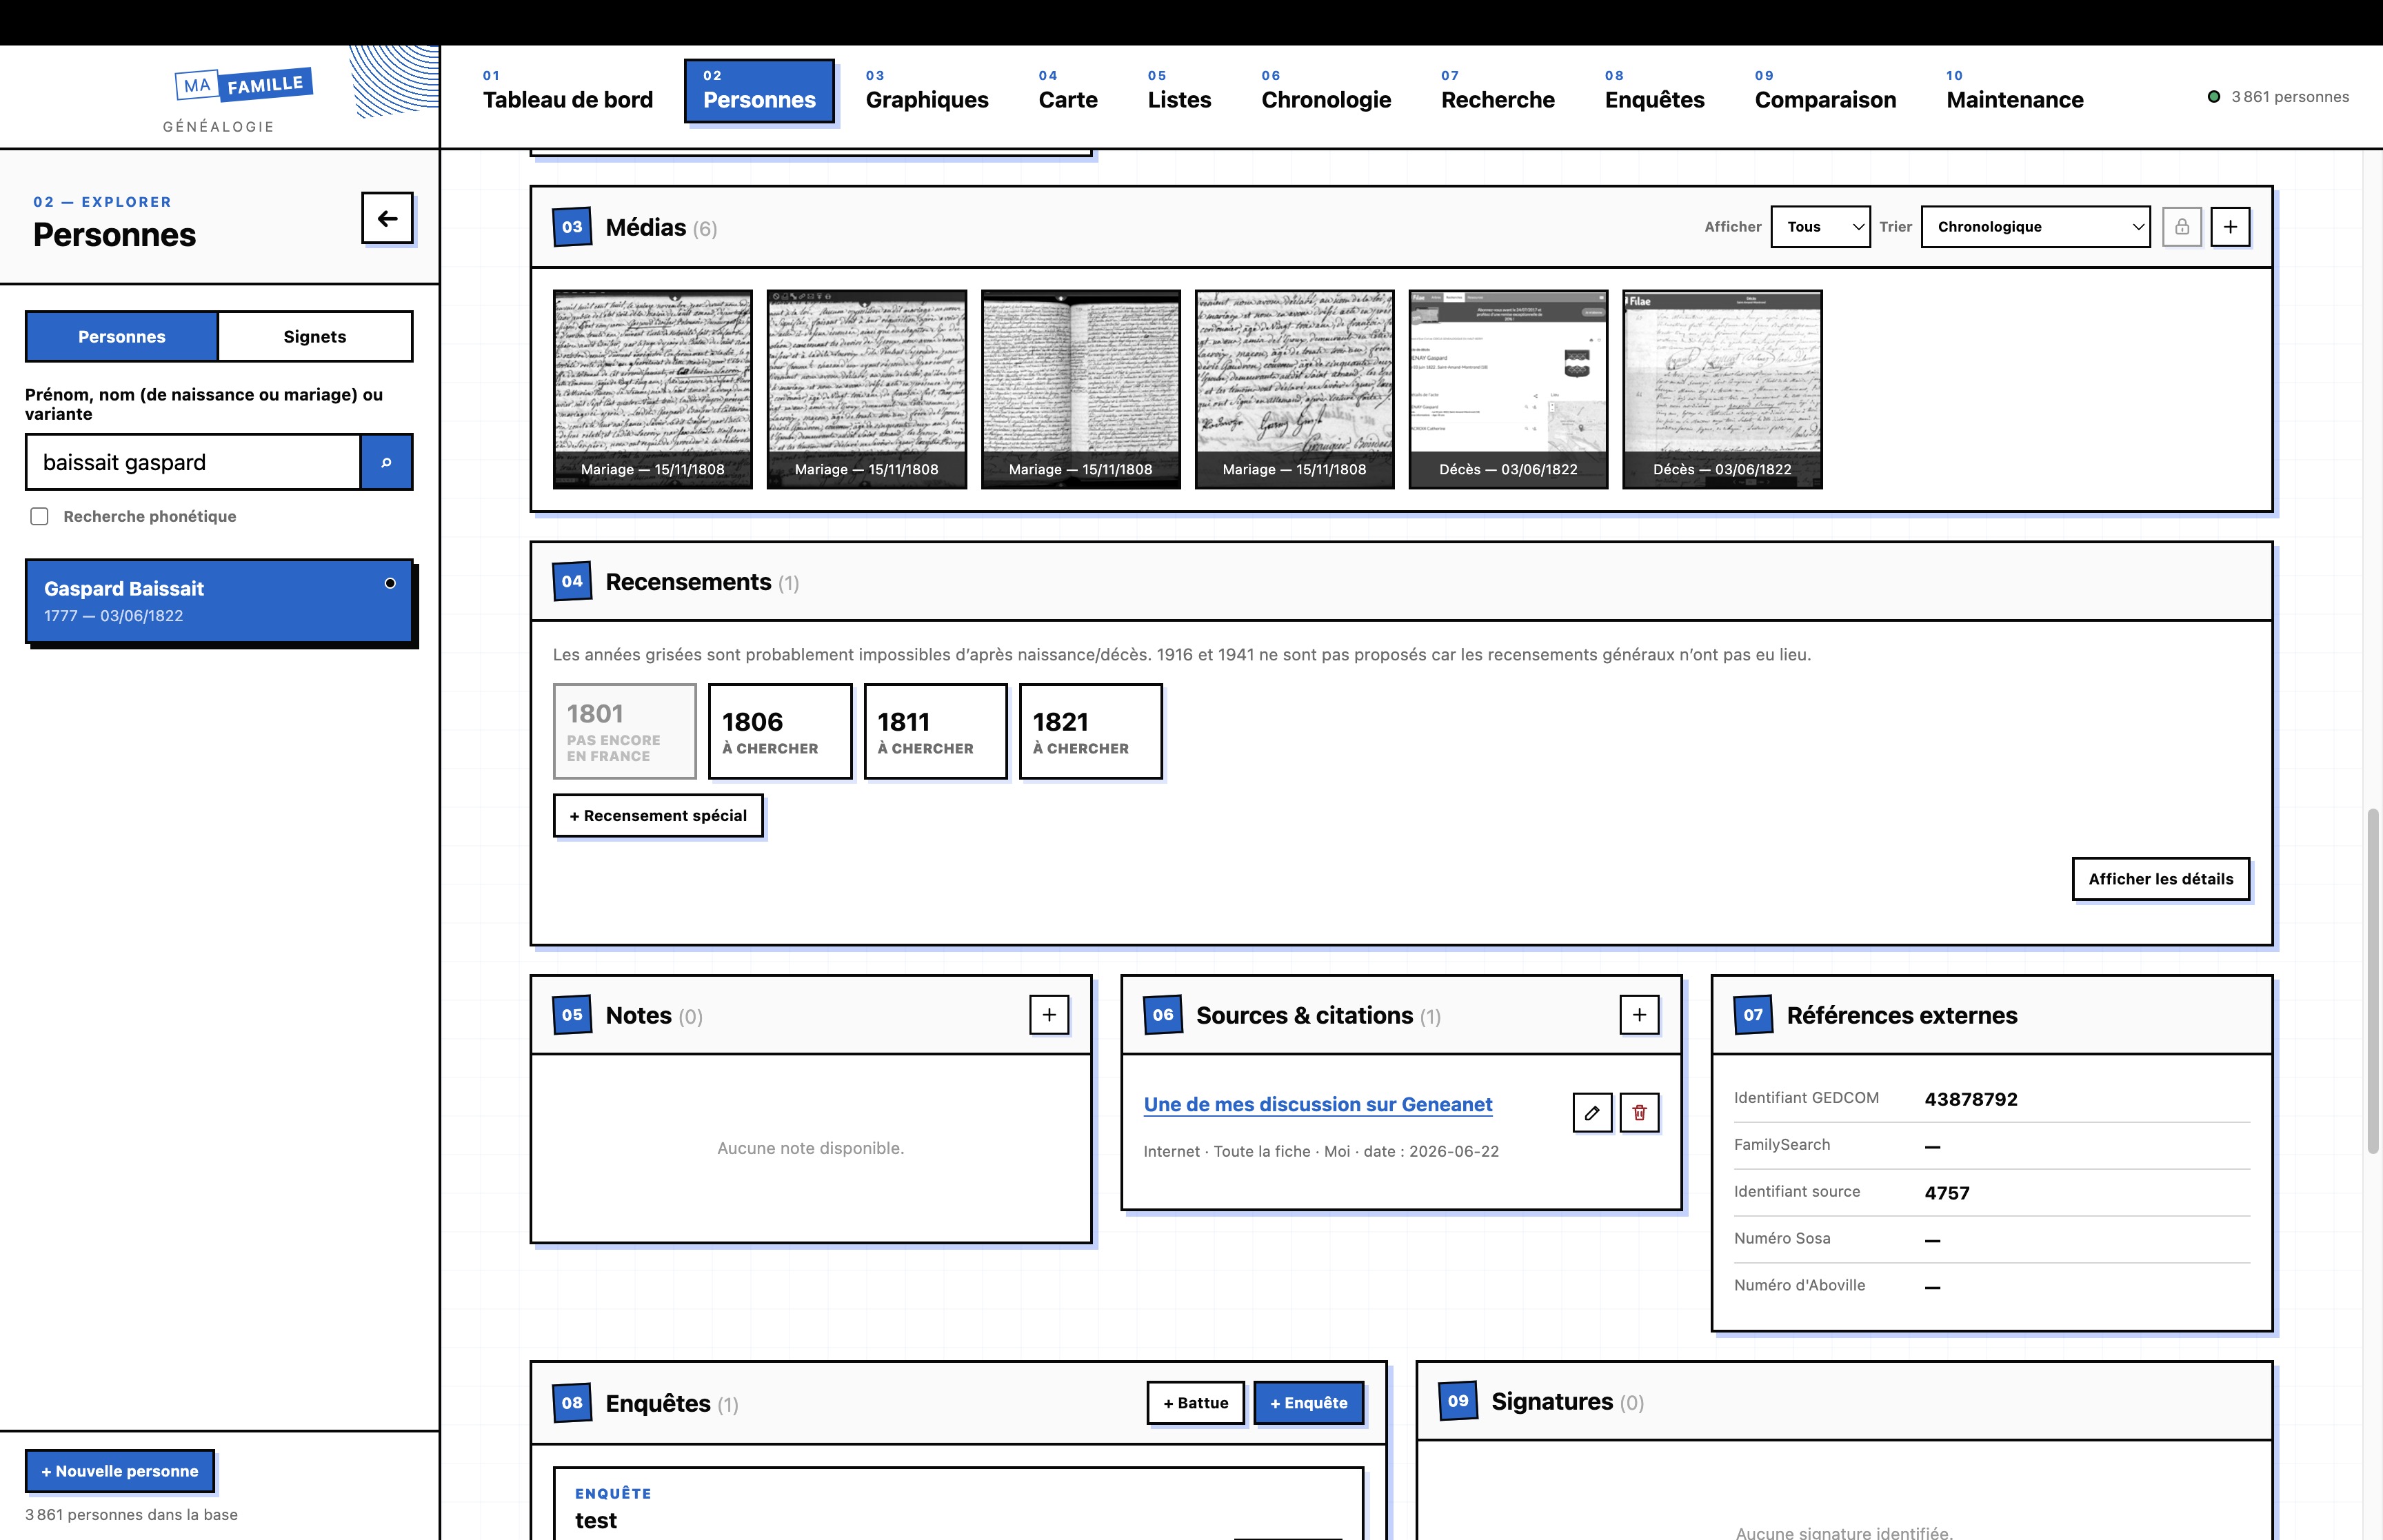The height and width of the screenshot is (1540, 2383).
Task: Click the + Enquête button
Action: (1309, 1403)
